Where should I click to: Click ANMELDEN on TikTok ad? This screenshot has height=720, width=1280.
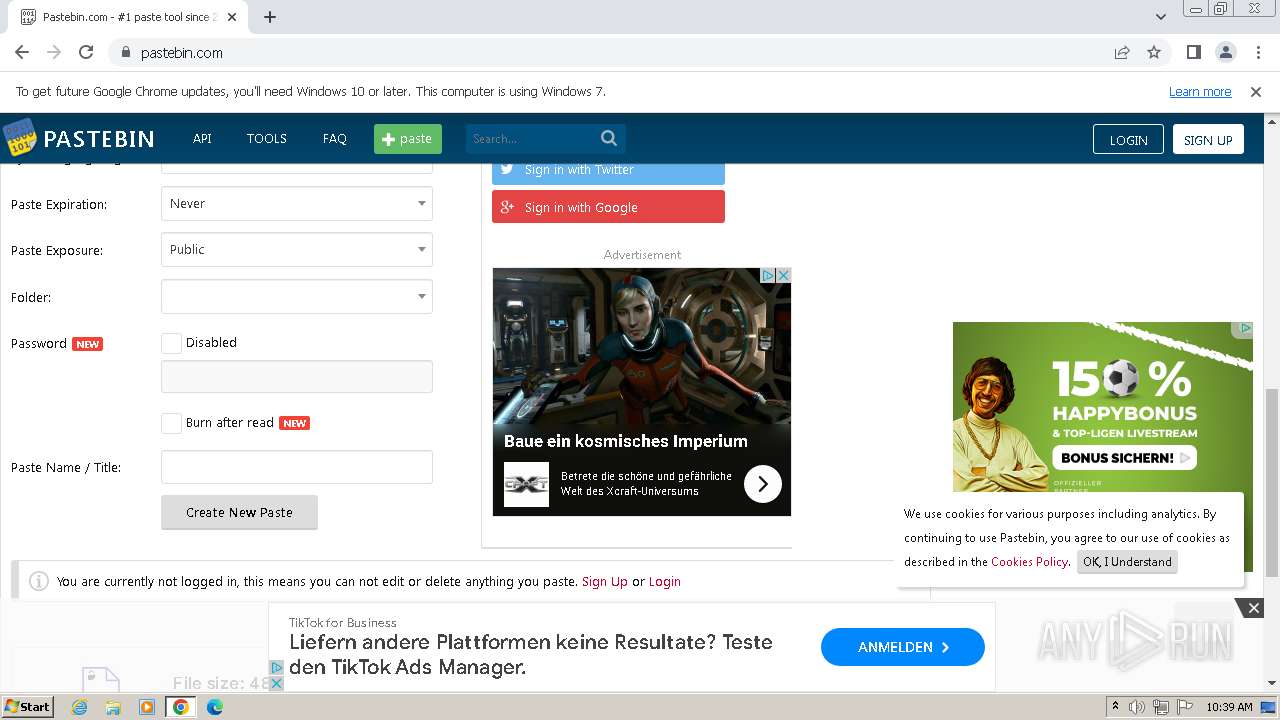click(x=903, y=647)
